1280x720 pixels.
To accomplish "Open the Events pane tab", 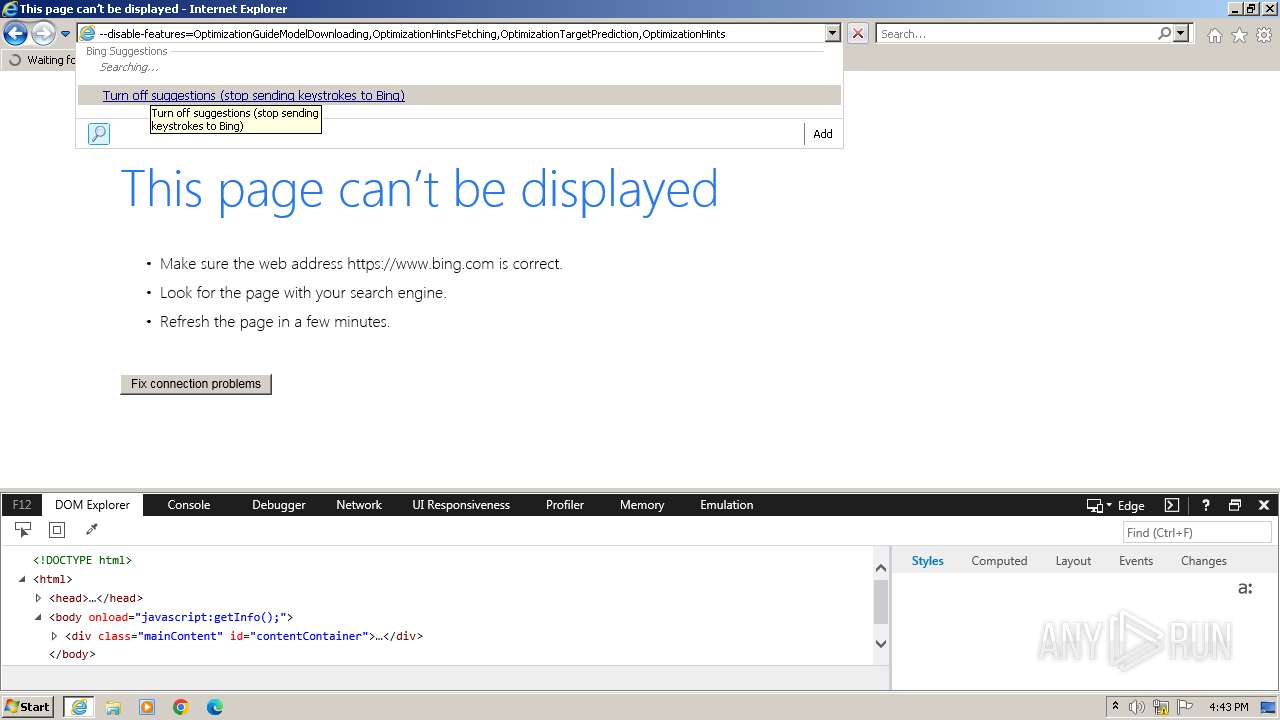I will click(x=1136, y=561).
